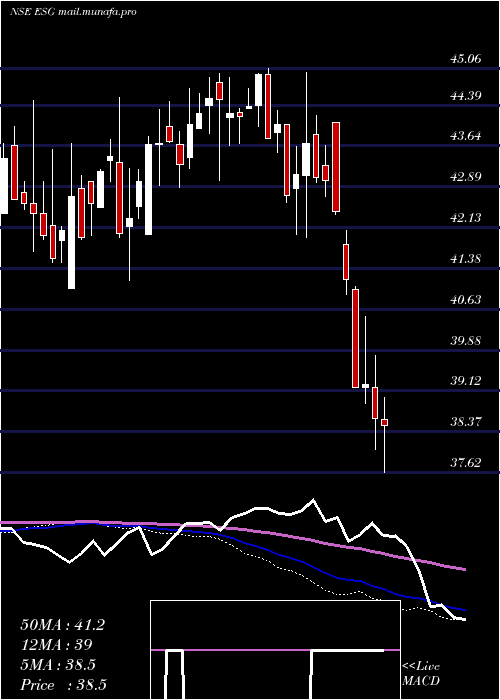Click the 'Price : 38.5' reading

point(63,685)
